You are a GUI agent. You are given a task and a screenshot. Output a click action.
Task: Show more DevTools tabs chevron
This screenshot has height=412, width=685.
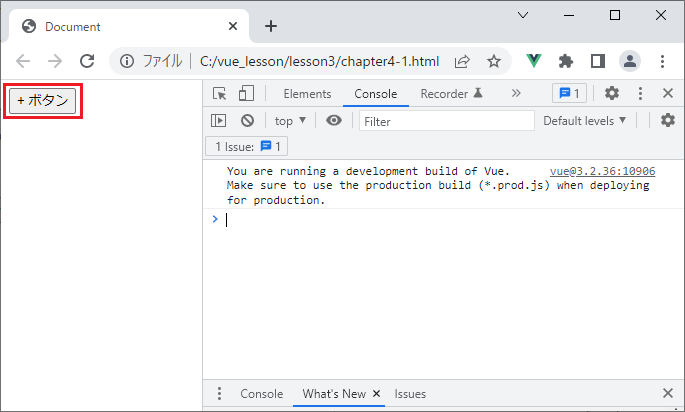[x=516, y=93]
